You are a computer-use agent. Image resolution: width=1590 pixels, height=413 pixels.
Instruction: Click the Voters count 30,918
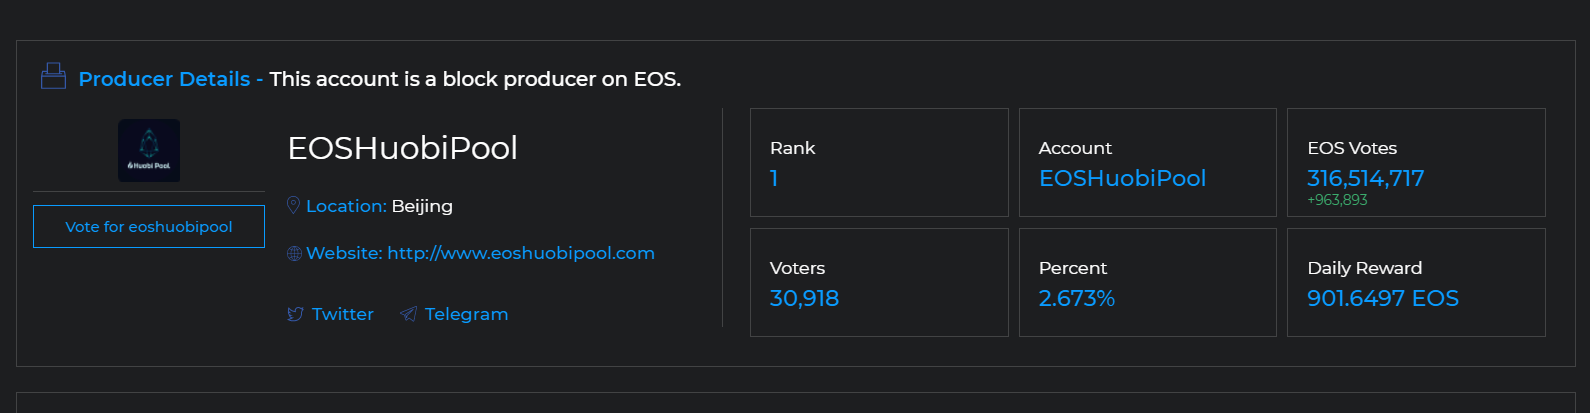[x=804, y=298]
